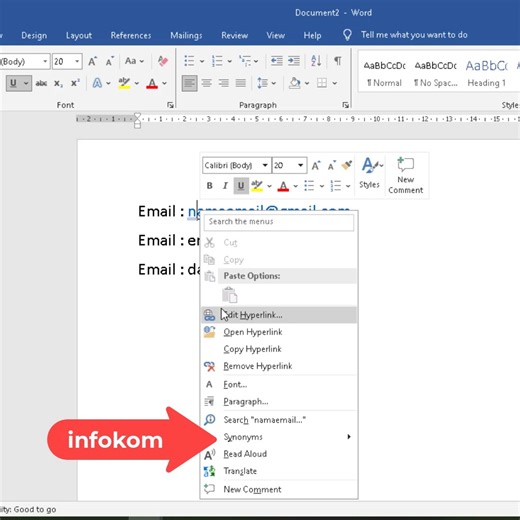Viewport: 520px width, 520px height.
Task: Click the mini toolbar numbering icon
Action: [x=336, y=186]
